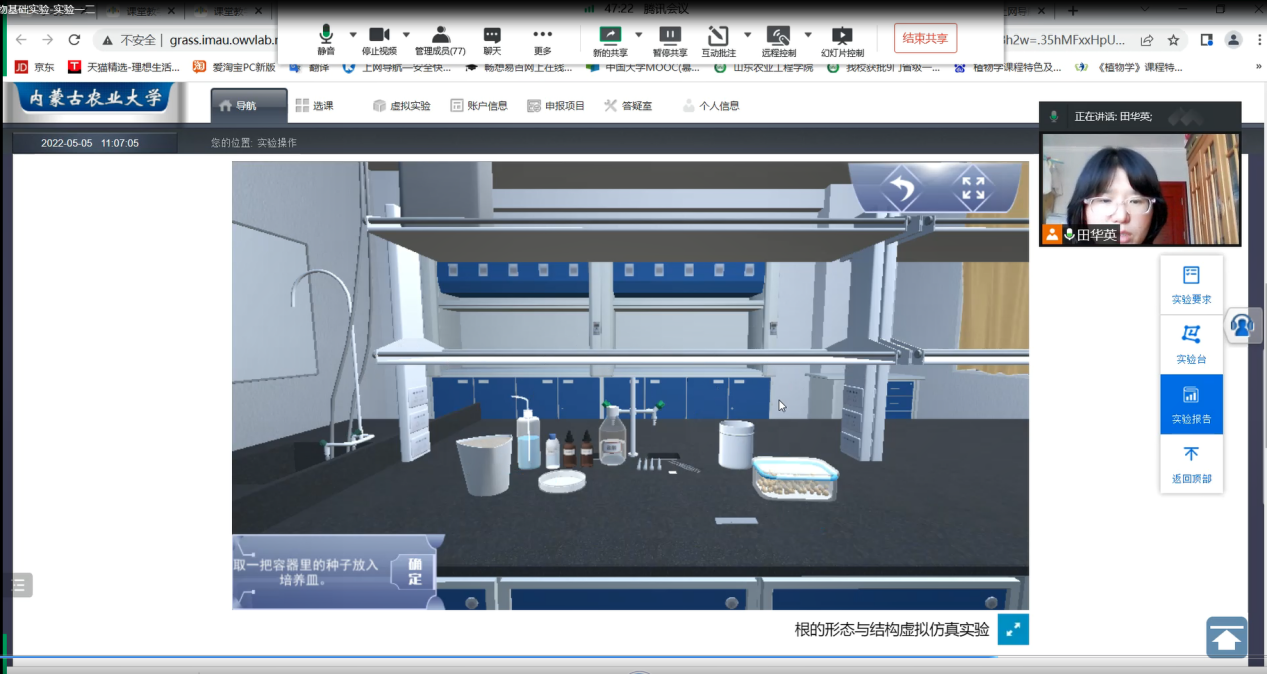
Task: Expand the audio options arrow next to 静音
Action: pyautogui.click(x=353, y=35)
